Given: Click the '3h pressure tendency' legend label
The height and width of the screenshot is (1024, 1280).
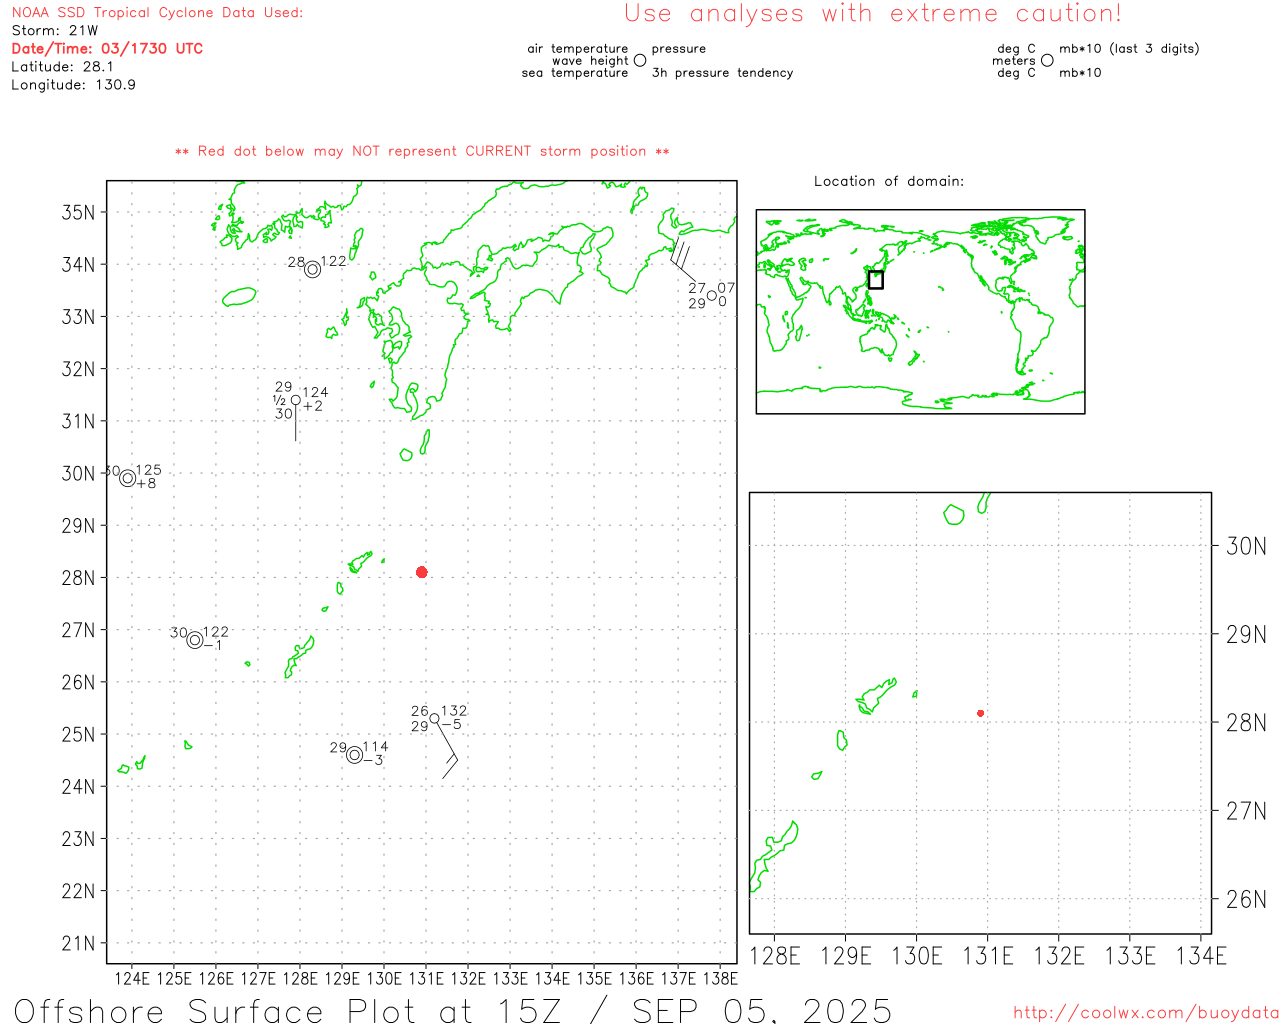Looking at the screenshot, I should pyautogui.click(x=722, y=73).
